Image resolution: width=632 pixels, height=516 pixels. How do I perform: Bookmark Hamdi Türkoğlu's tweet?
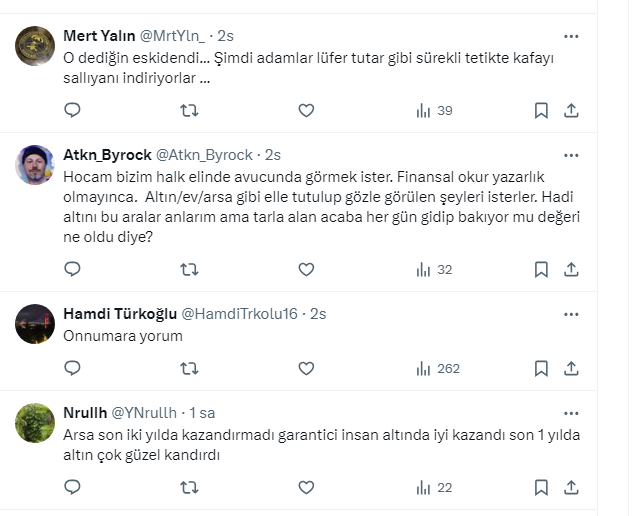541,368
